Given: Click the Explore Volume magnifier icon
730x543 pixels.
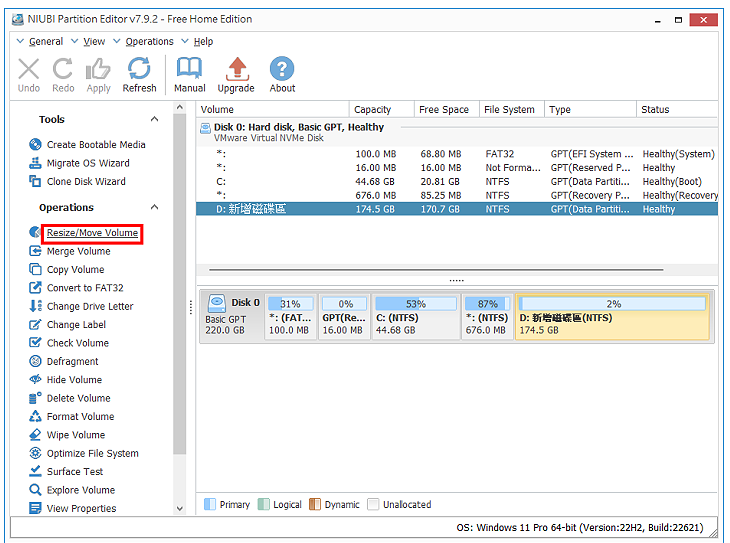Looking at the screenshot, I should click(35, 490).
